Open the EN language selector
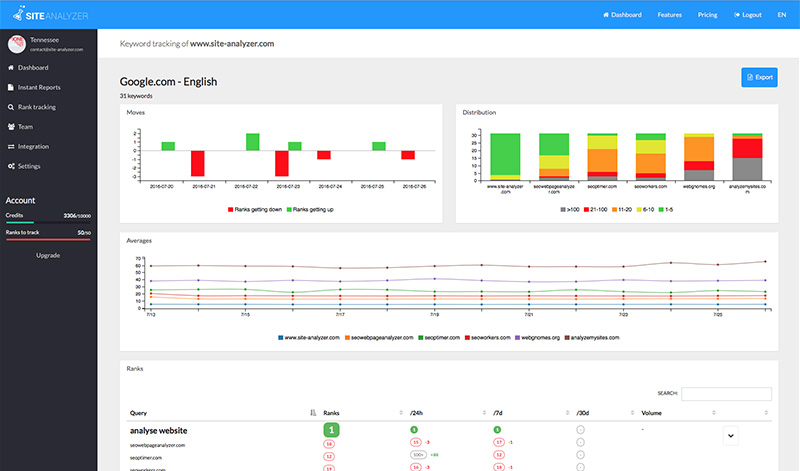 click(782, 15)
